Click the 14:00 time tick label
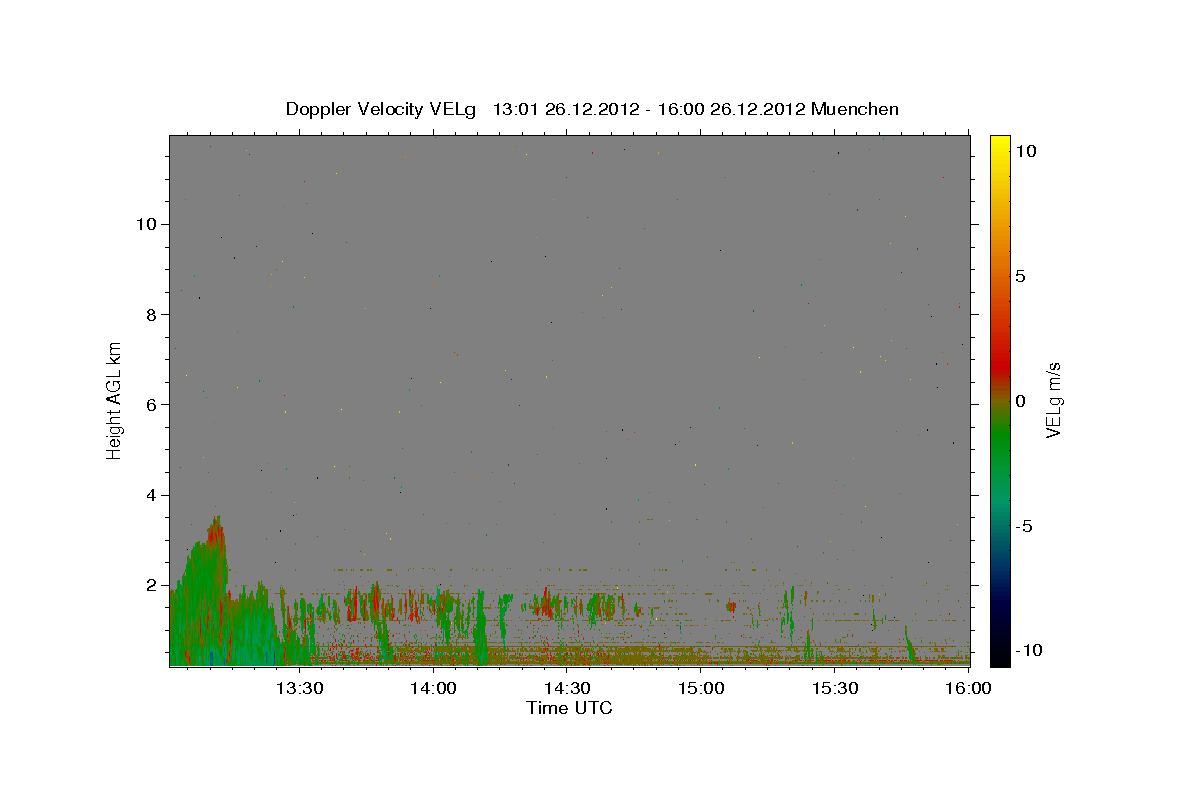1200x800 pixels. 434,688
